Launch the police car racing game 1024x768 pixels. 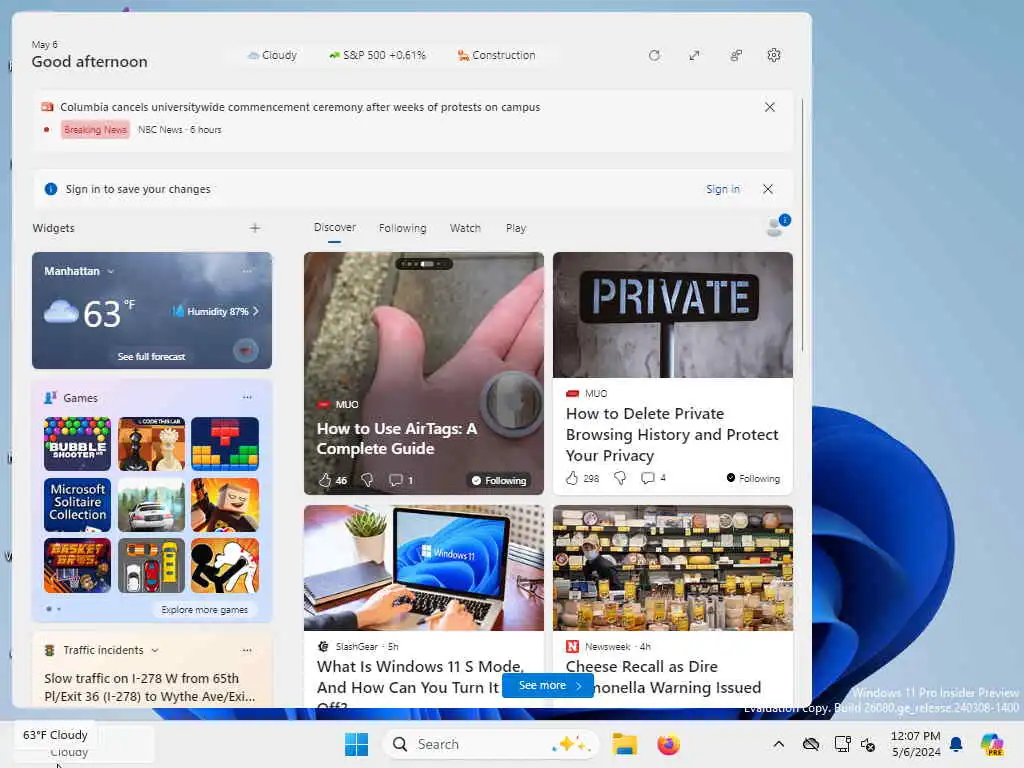click(152, 505)
